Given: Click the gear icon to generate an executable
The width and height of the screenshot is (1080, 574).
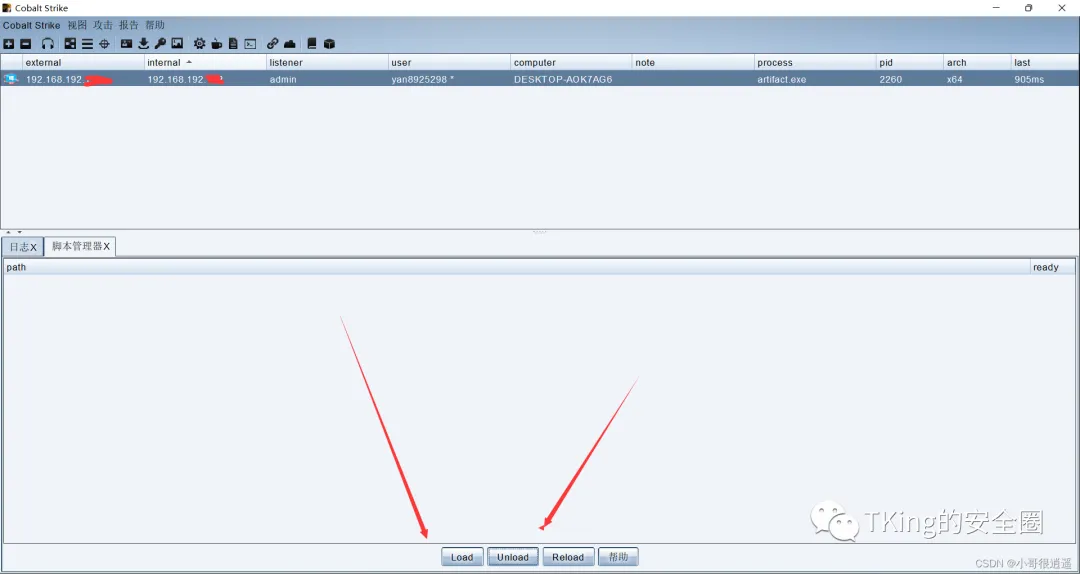Looking at the screenshot, I should [199, 43].
